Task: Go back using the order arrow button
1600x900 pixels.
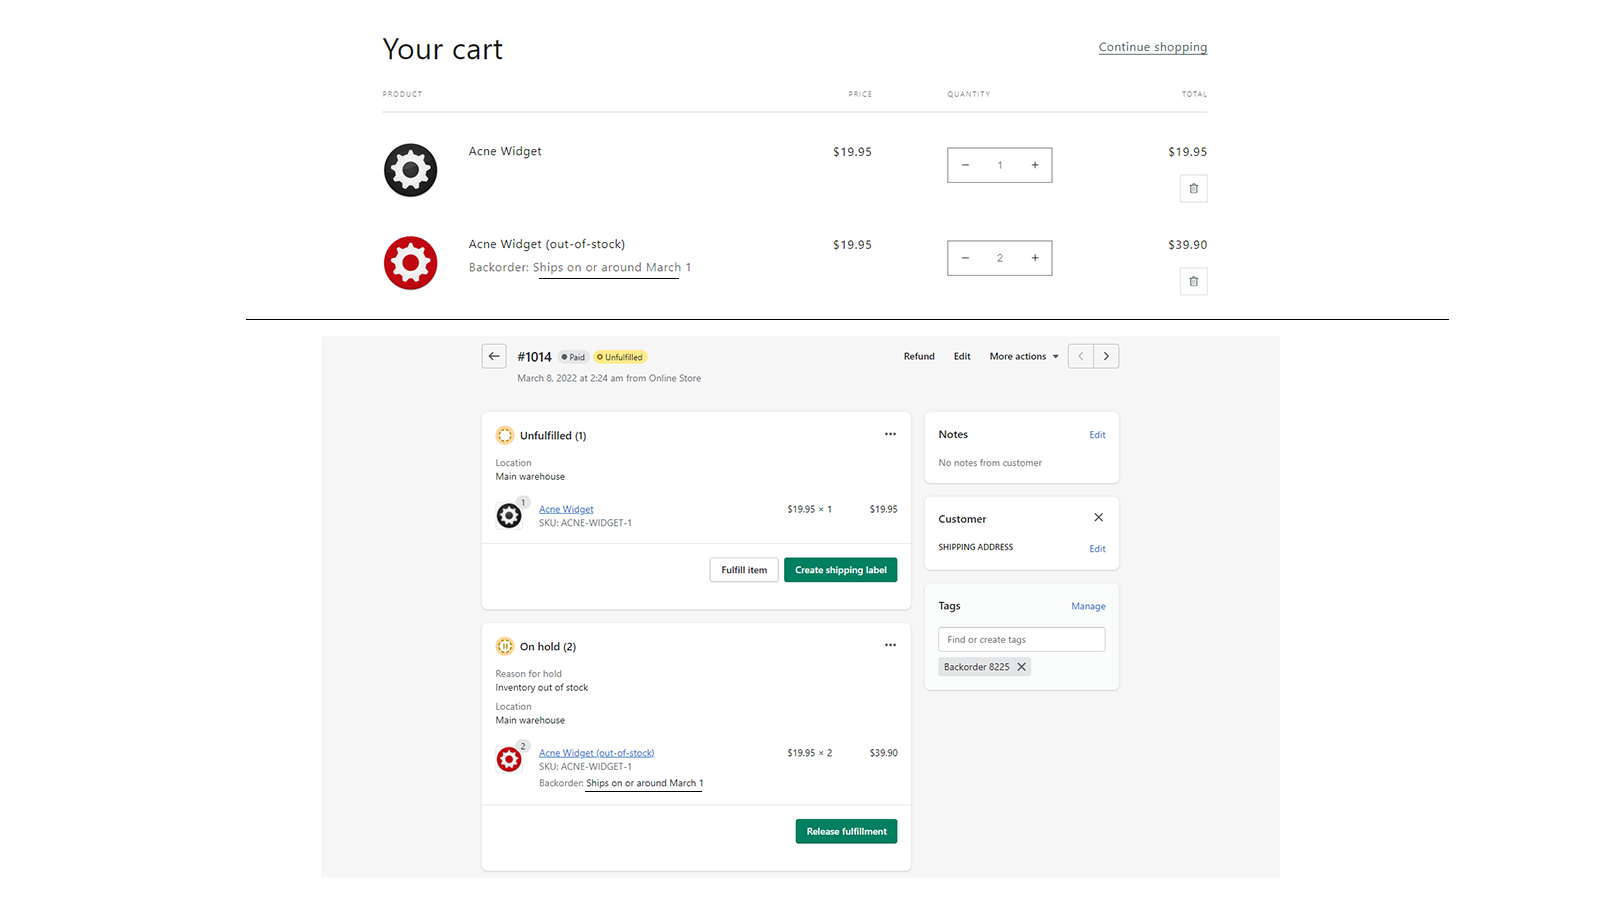Action: point(494,356)
